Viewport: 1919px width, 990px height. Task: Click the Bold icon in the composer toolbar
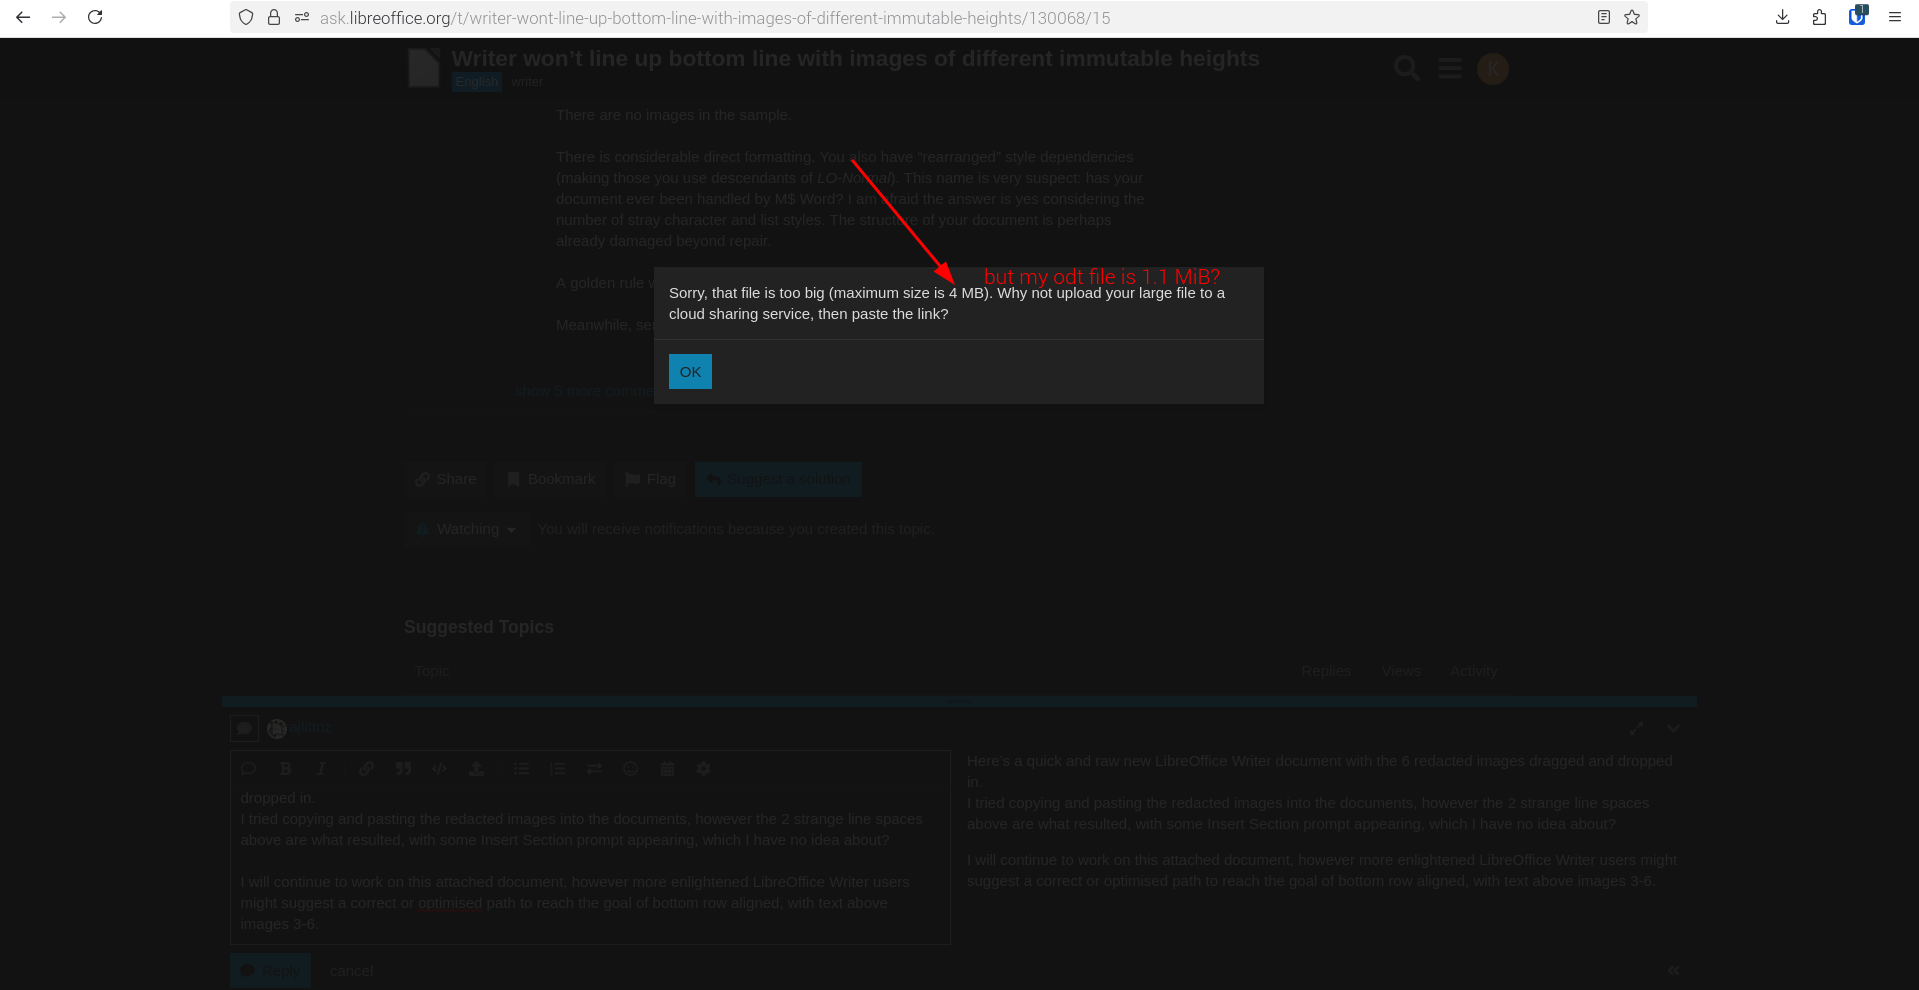pos(285,769)
